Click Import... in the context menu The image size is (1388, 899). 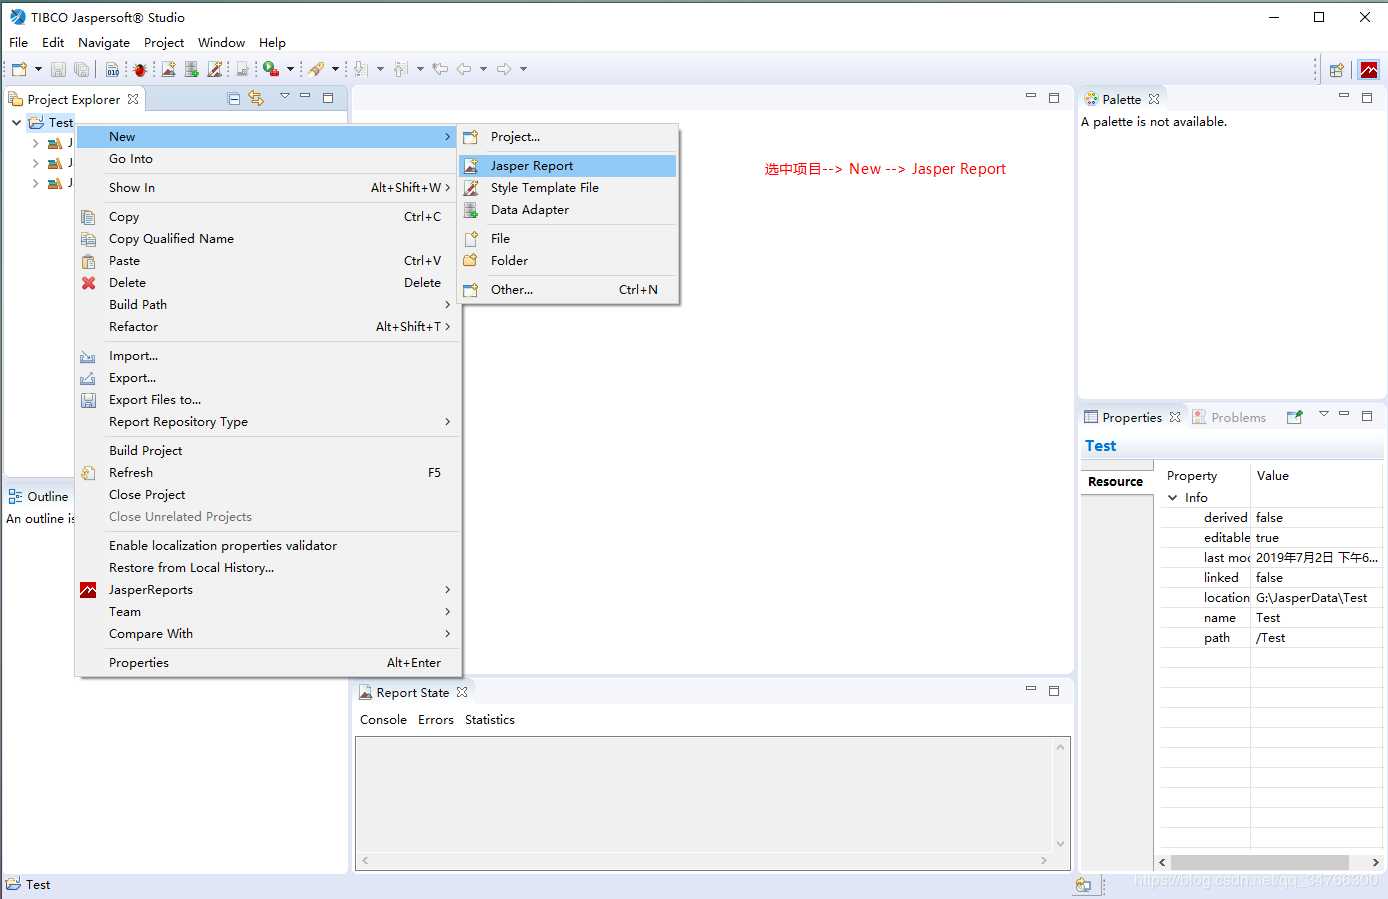[268, 355]
